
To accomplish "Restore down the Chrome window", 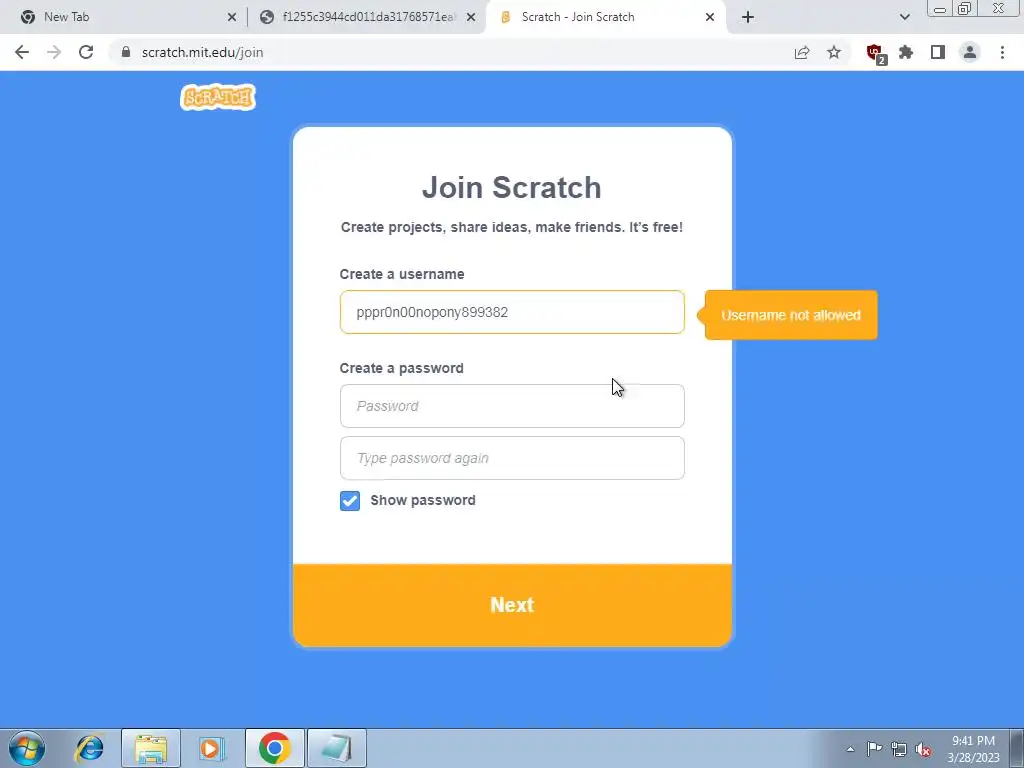I will pyautogui.click(x=964, y=9).
